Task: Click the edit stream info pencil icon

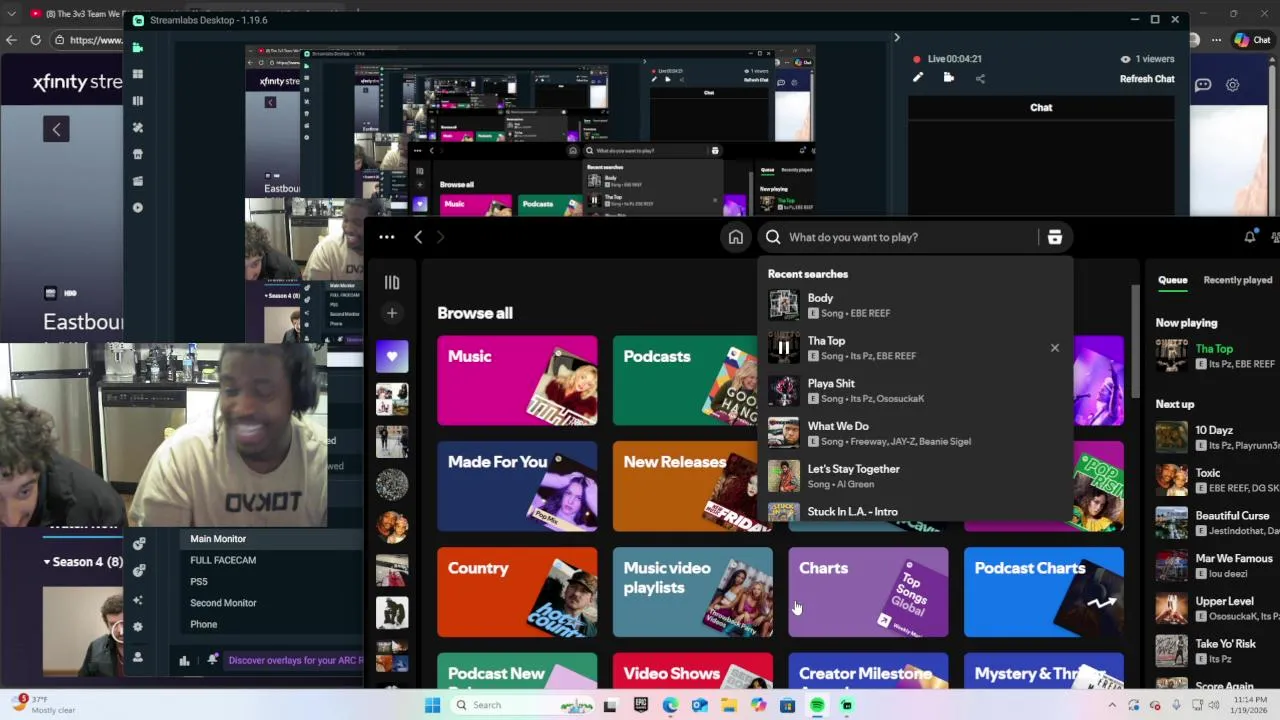Action: (918, 78)
